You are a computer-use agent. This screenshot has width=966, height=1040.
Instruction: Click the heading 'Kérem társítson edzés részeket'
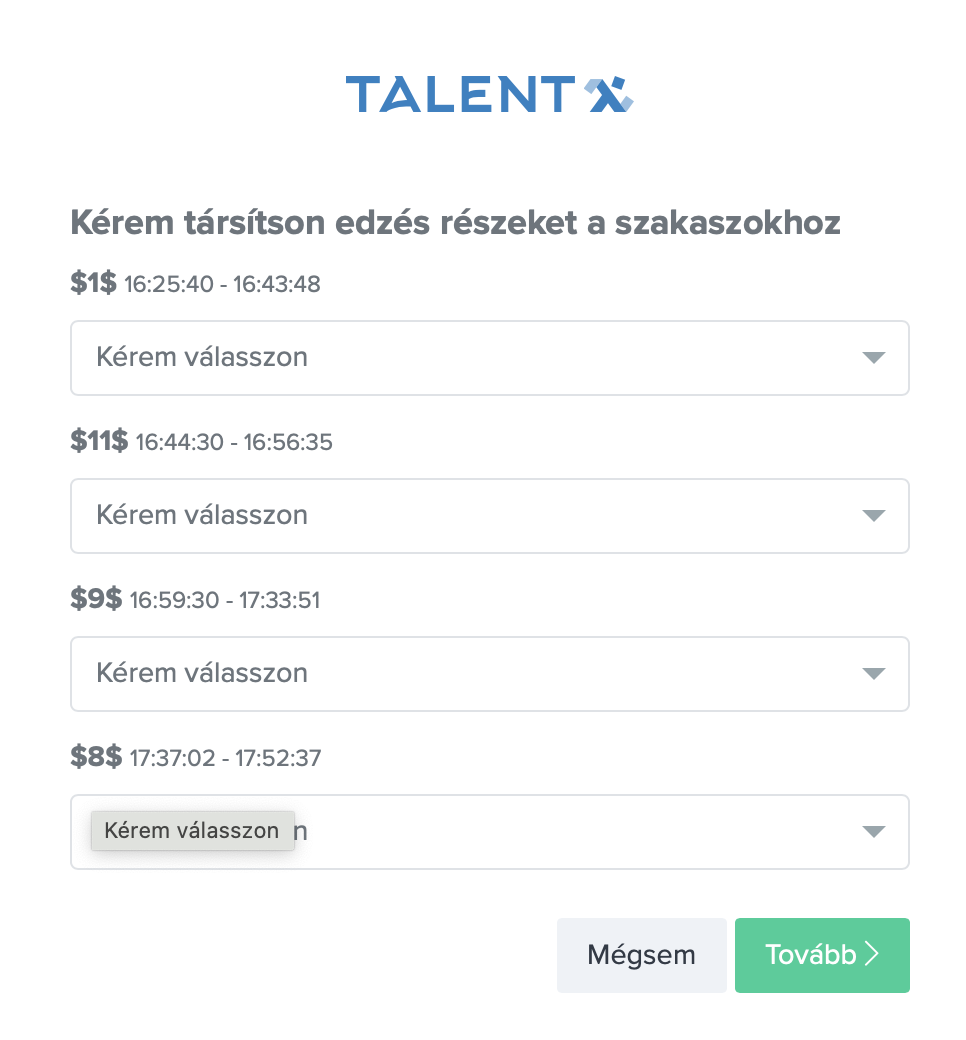pyautogui.click(x=455, y=223)
